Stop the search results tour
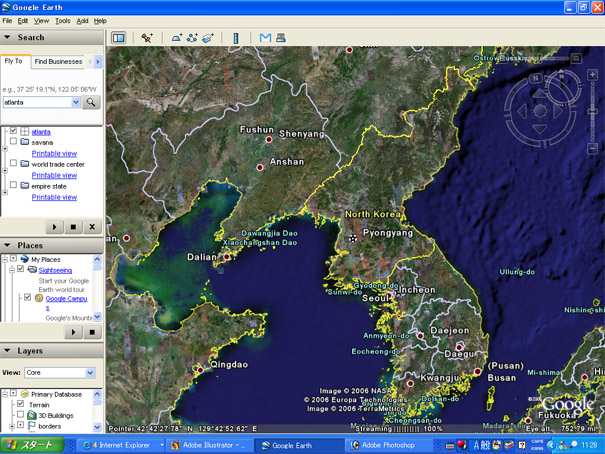Viewport: 605px width, 454px height. coord(73,227)
